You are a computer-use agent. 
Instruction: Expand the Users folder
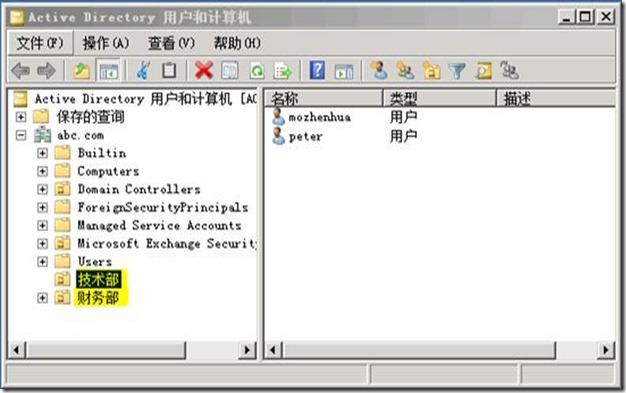coord(42,262)
